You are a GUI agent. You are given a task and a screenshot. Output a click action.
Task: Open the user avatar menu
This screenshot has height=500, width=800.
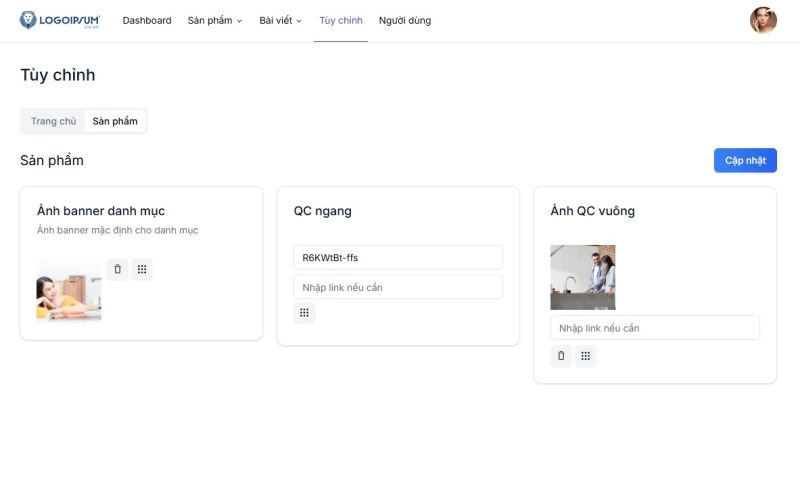(763, 20)
